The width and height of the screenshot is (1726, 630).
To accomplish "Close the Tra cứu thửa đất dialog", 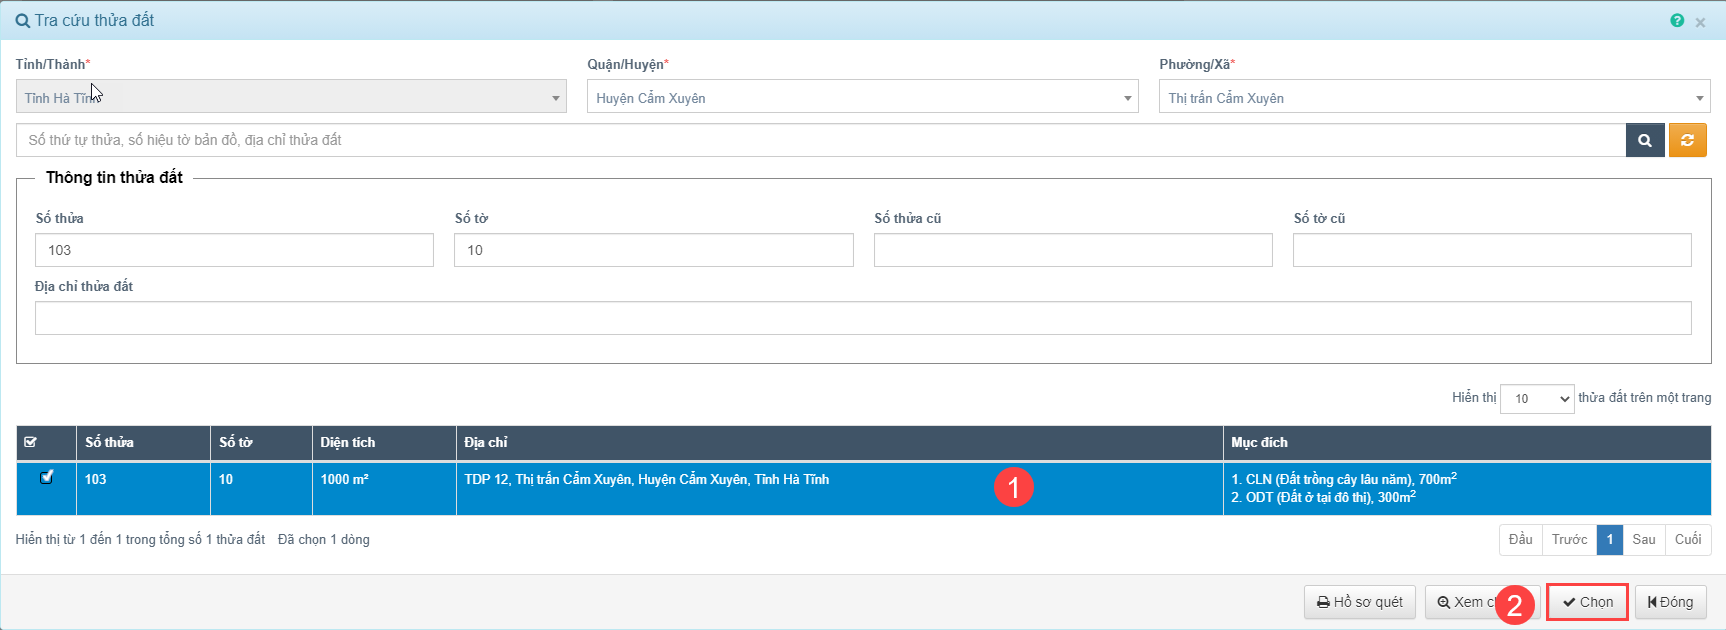I will click(x=1700, y=22).
